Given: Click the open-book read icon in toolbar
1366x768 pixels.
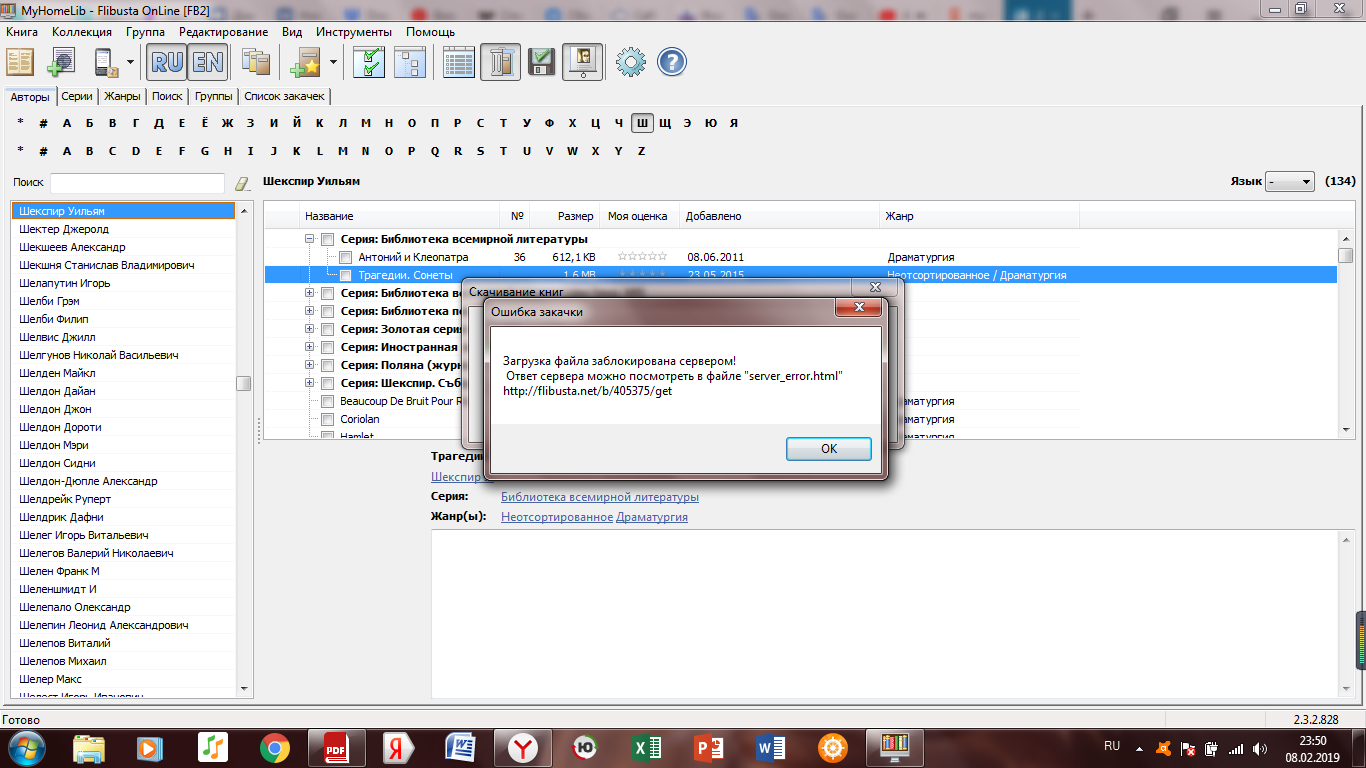Looking at the screenshot, I should tap(20, 62).
